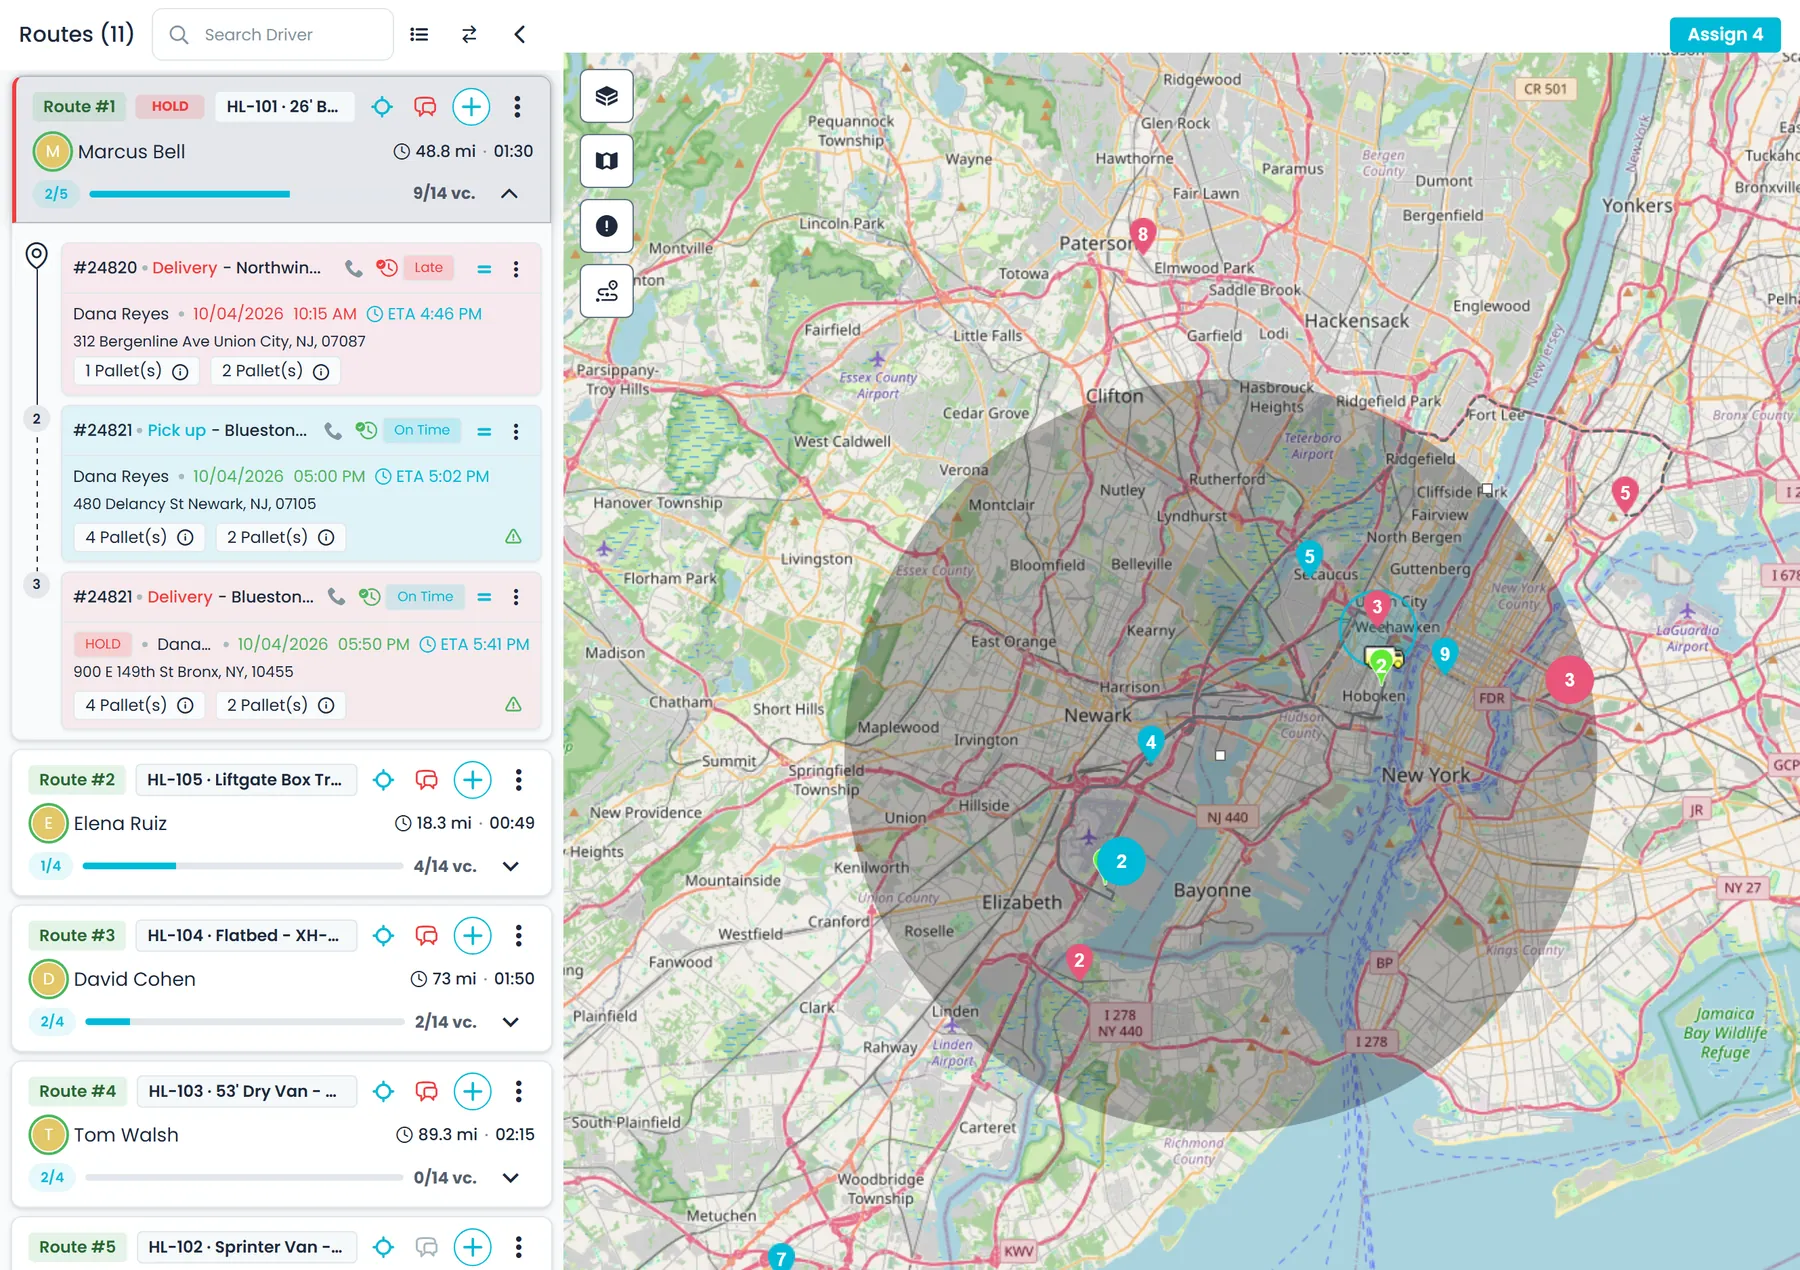Locate Route #1 on map with crosshair icon
1800x1270 pixels.
point(382,107)
